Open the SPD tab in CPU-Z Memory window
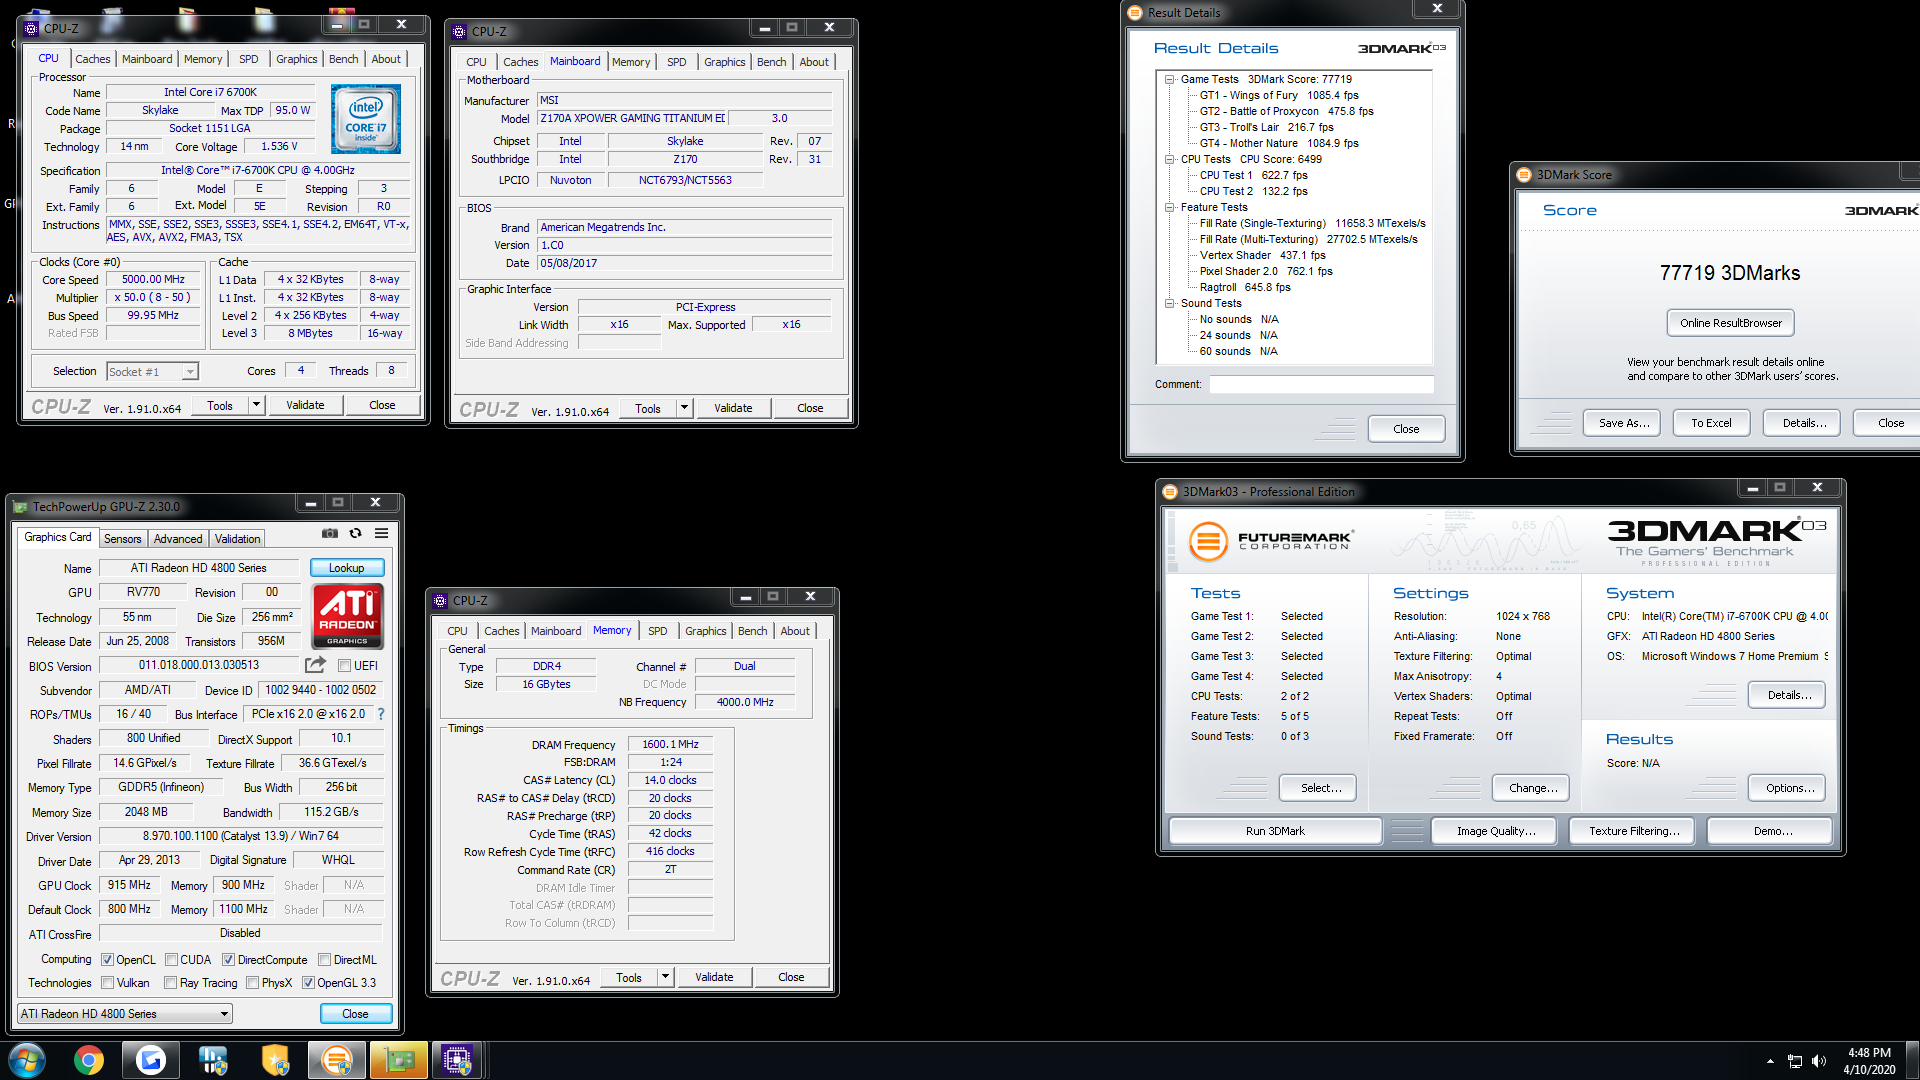The width and height of the screenshot is (1920, 1080). pos(657,631)
